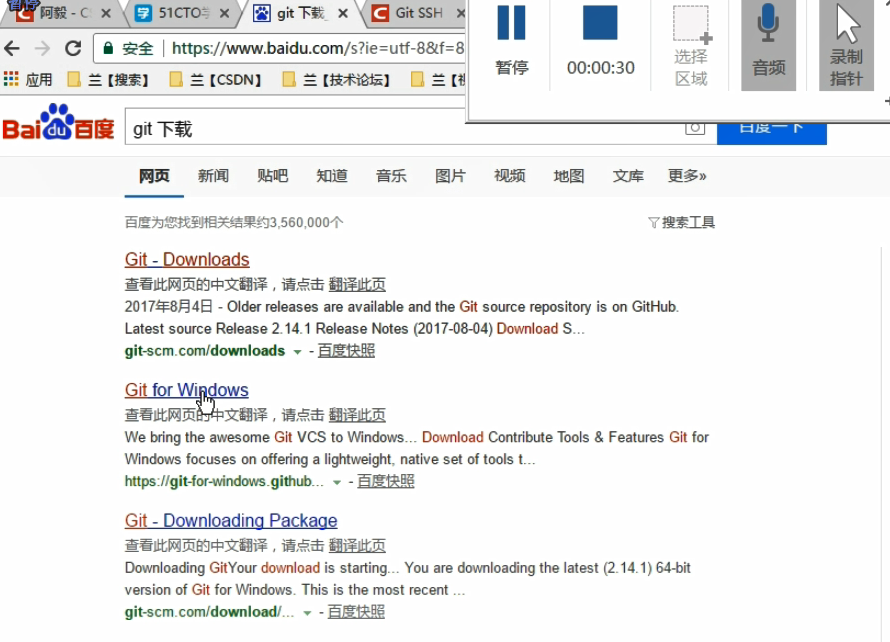Select the 音乐 search category

391,176
